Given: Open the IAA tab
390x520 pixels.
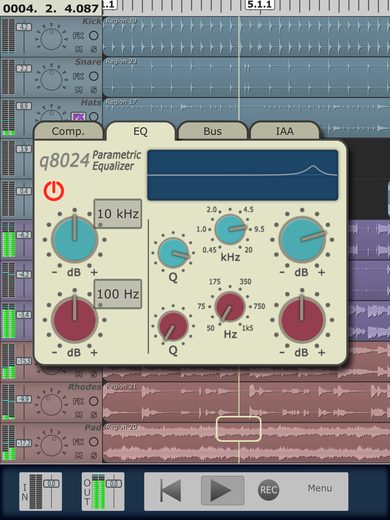Looking at the screenshot, I should click(284, 131).
